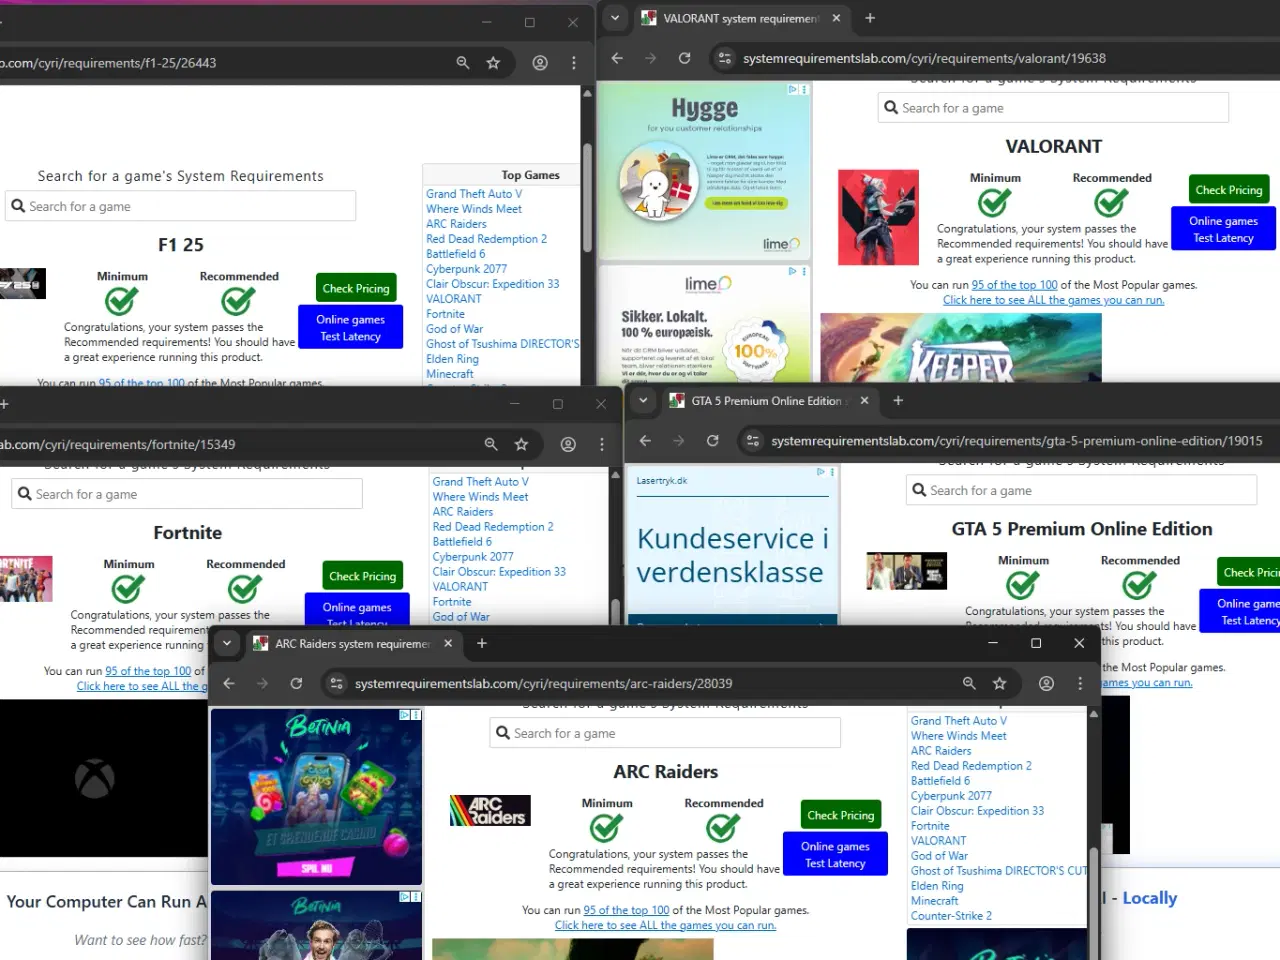Open tab search chevron in ARC Raiders window

coord(227,644)
